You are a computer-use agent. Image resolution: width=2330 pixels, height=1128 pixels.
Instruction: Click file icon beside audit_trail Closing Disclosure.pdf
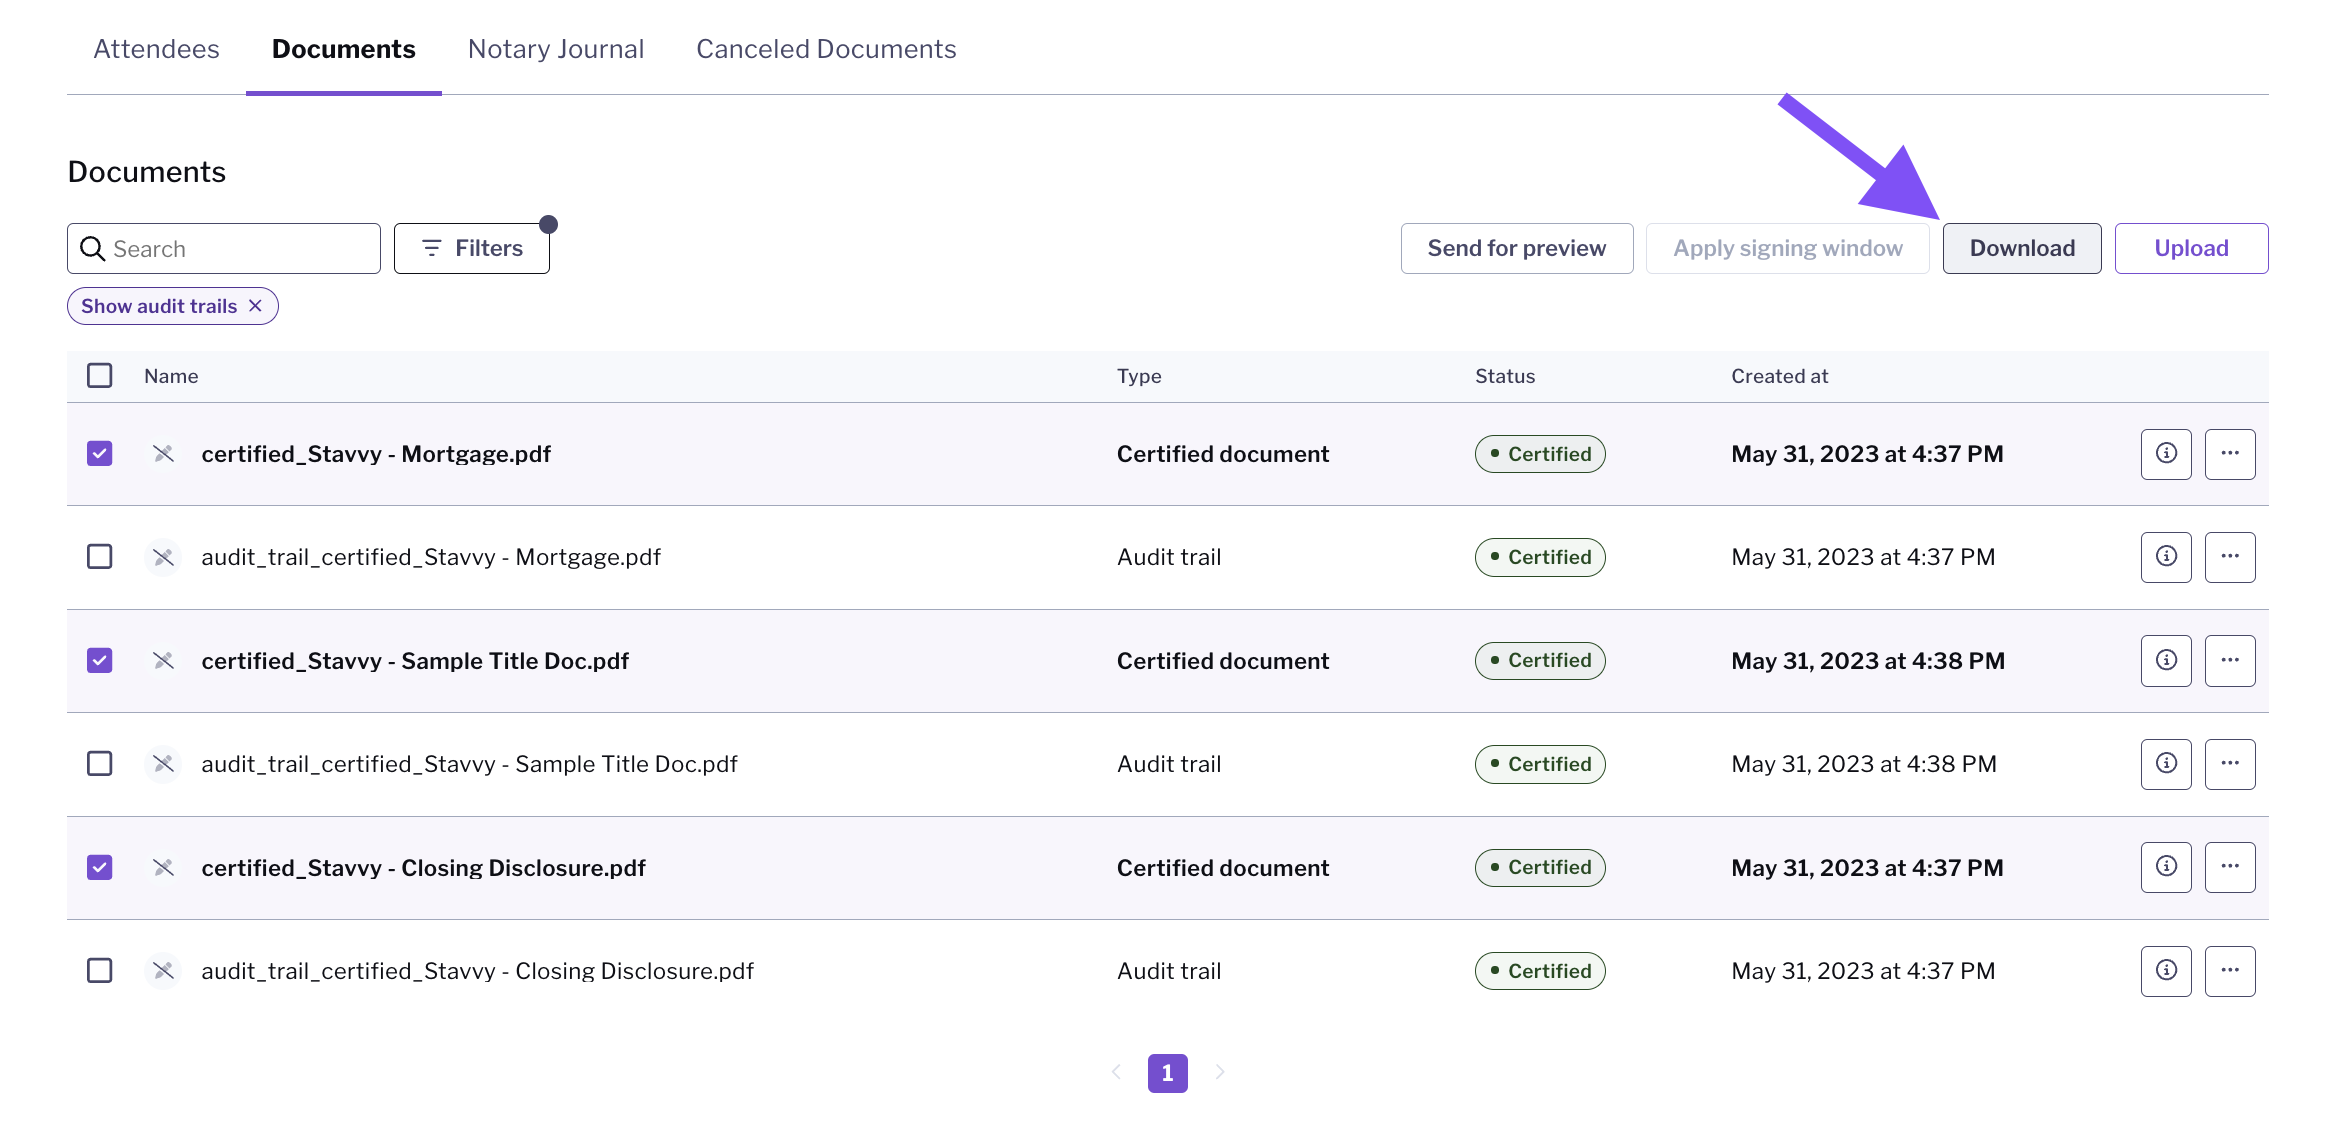(163, 971)
